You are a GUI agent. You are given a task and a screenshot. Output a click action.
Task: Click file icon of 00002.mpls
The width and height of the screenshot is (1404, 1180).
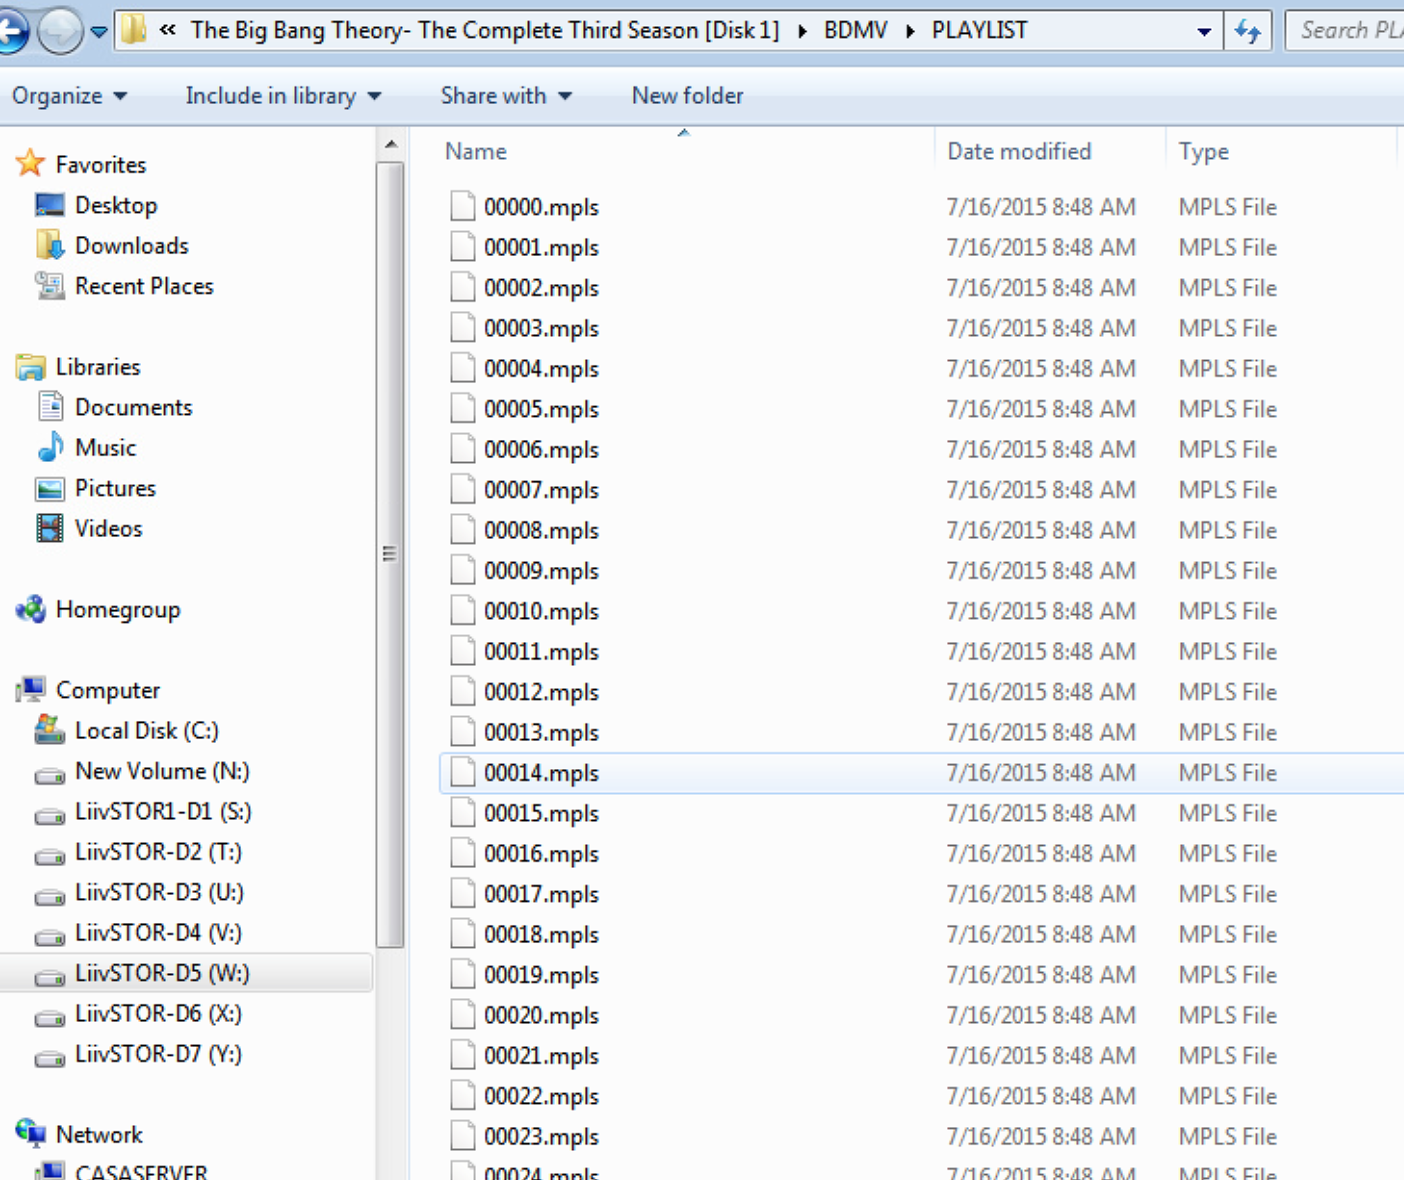462,288
